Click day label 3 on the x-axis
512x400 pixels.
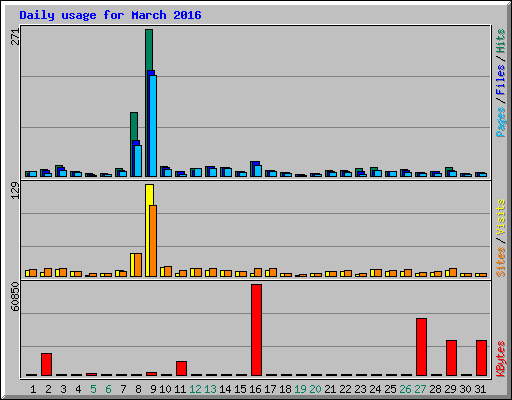click(63, 389)
